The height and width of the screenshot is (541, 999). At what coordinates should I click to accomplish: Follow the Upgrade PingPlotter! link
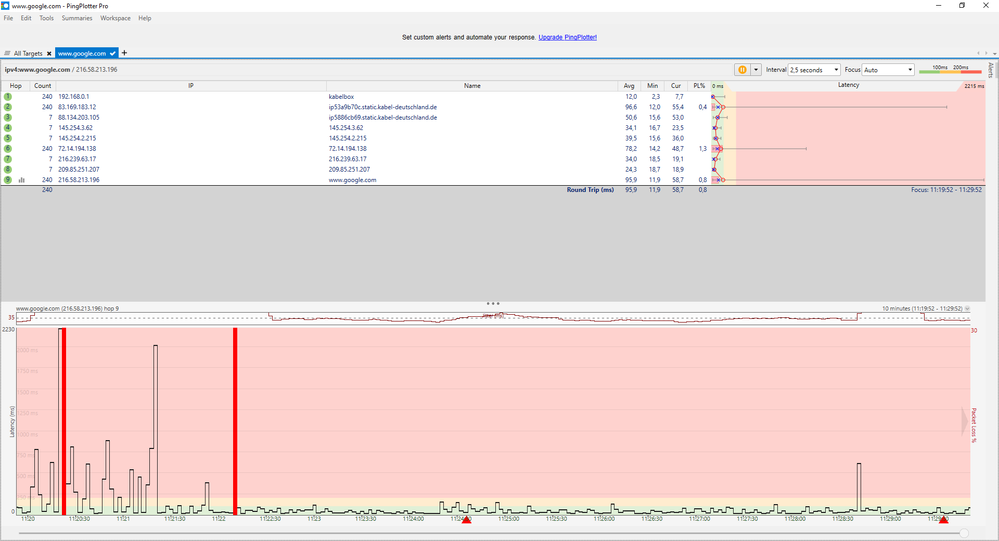click(x=568, y=37)
